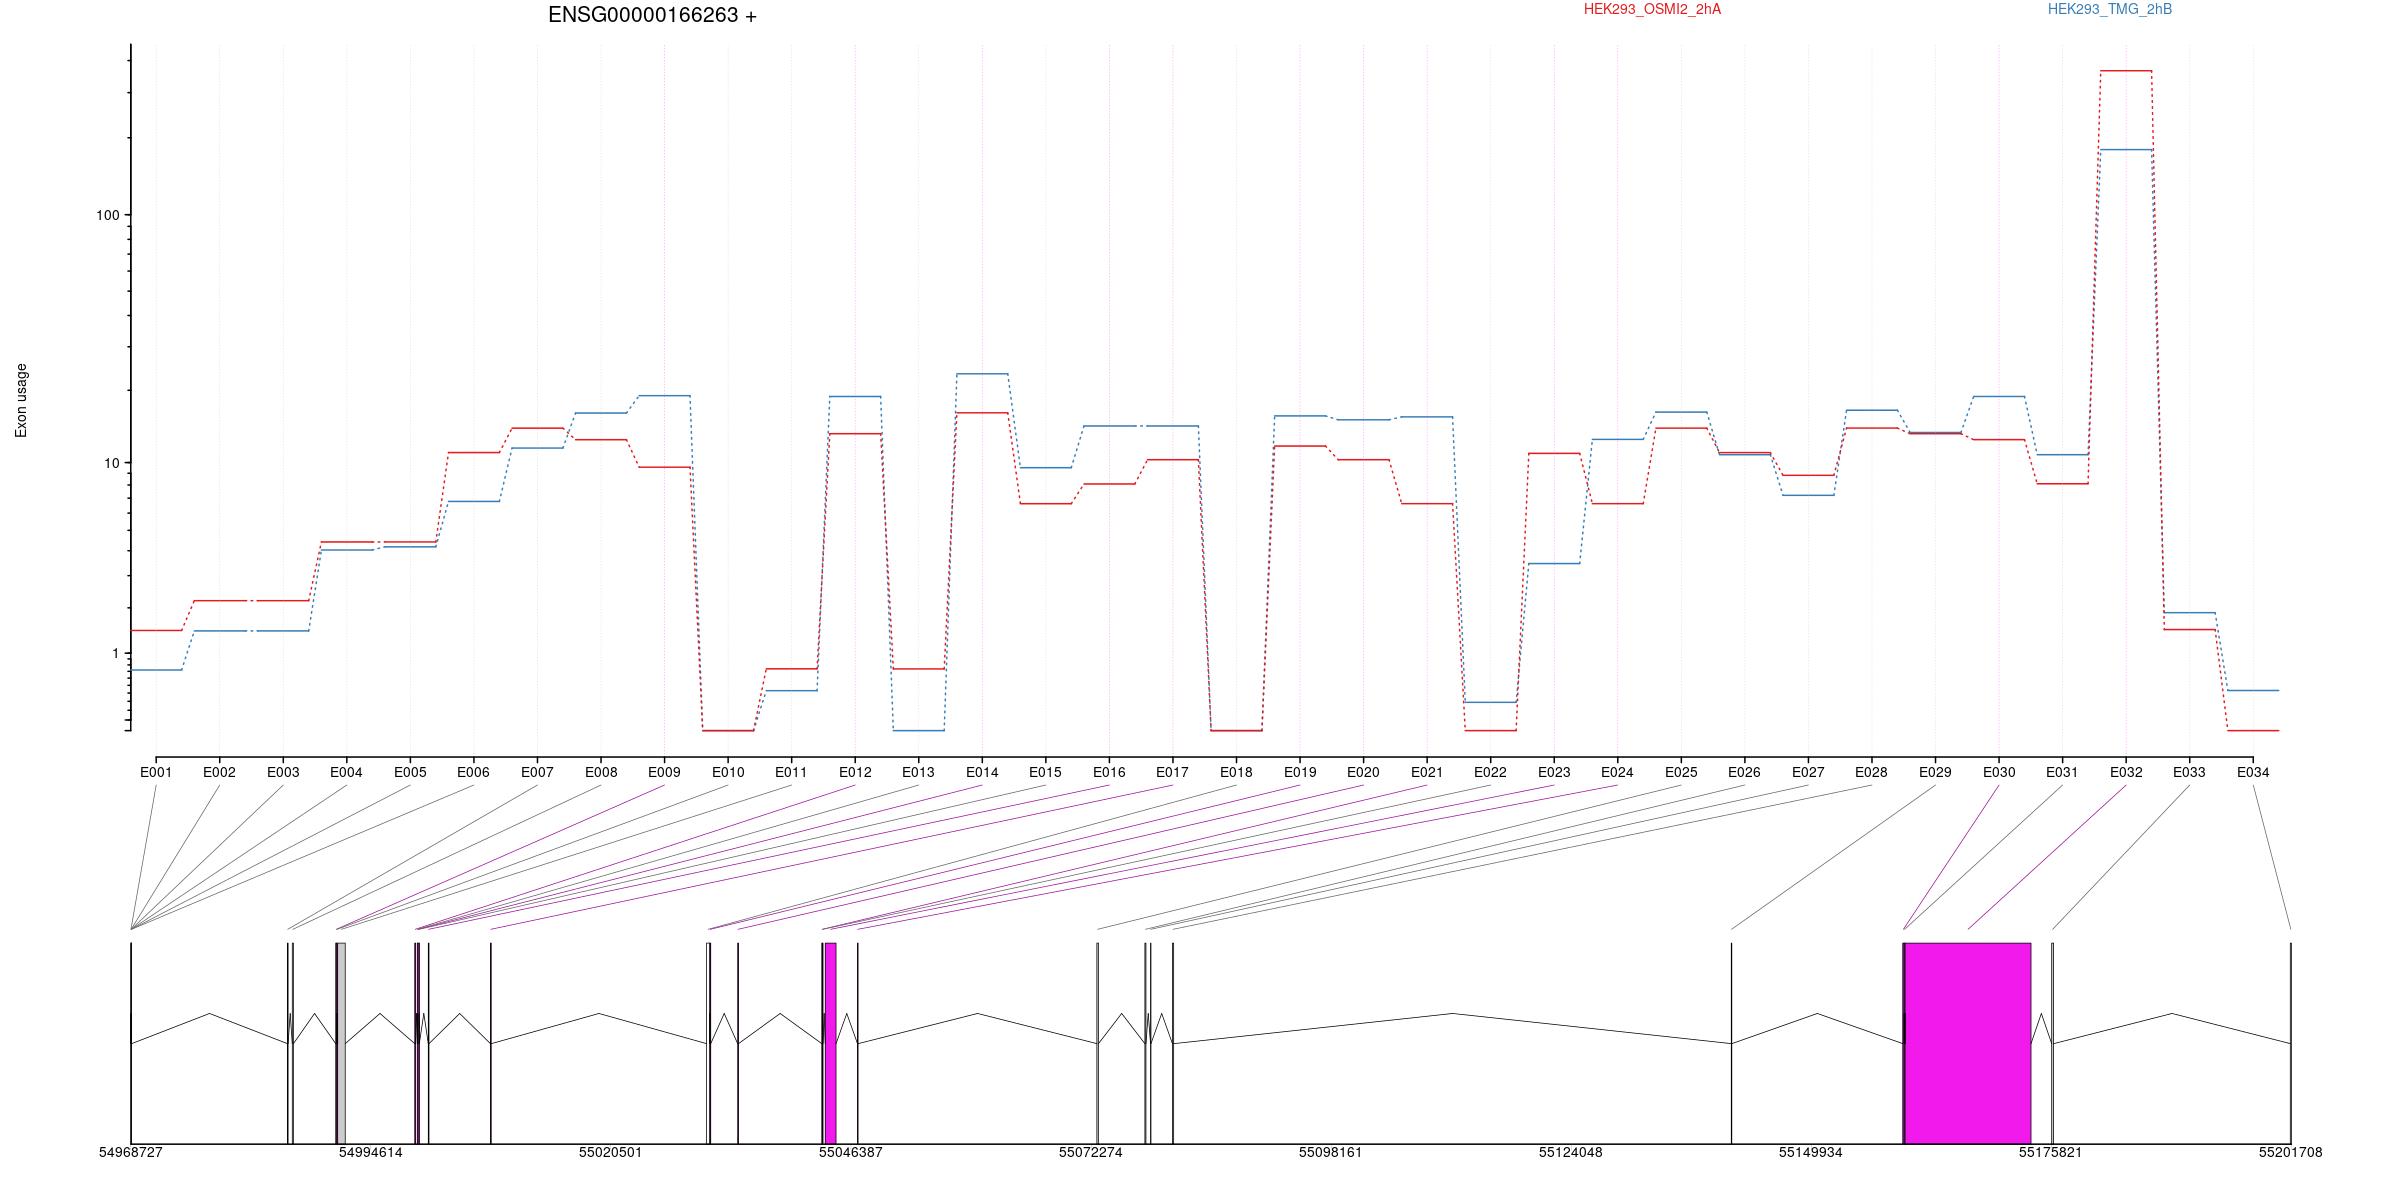Click exon label E033
Viewport: 2400px width, 1200px height.
2189,772
